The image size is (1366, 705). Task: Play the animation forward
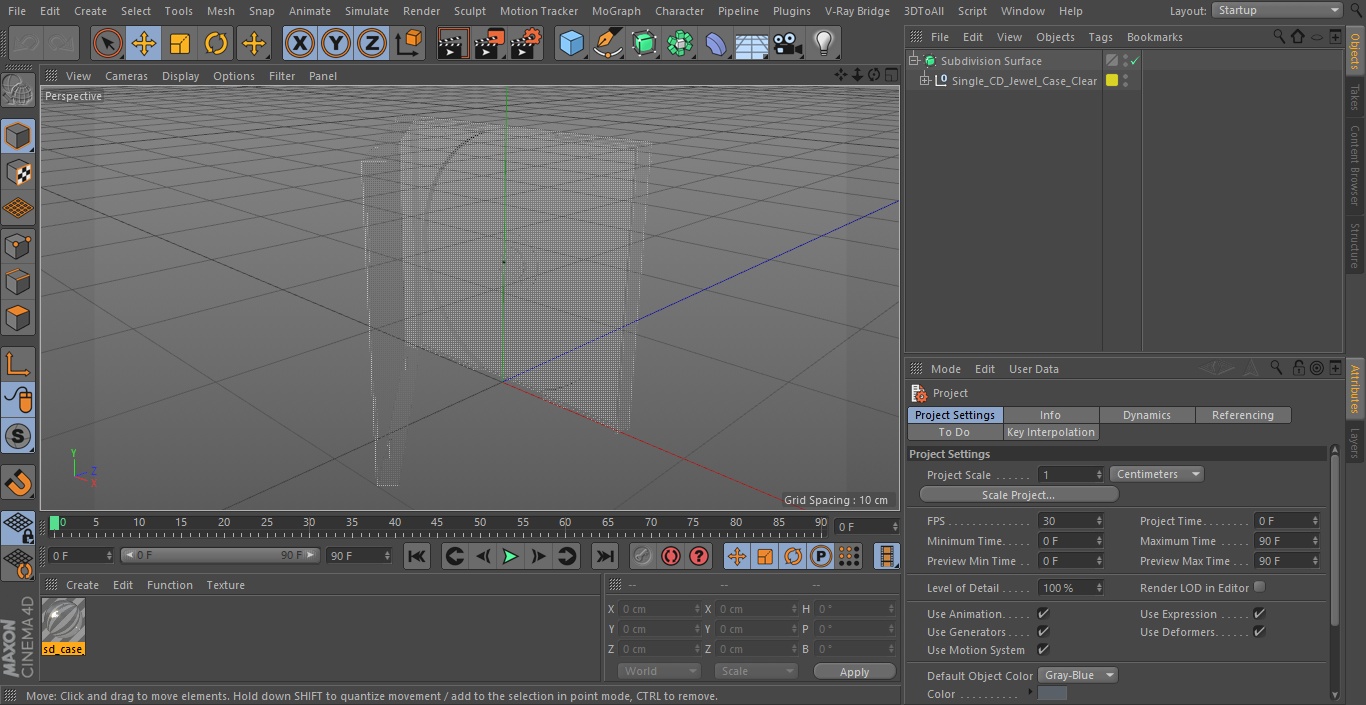tap(510, 556)
